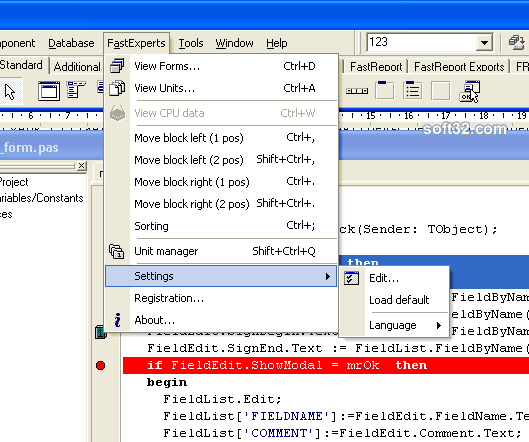This screenshot has width=529, height=442.
Task: Choose the Unit manager menu item
Action: [x=221, y=251]
